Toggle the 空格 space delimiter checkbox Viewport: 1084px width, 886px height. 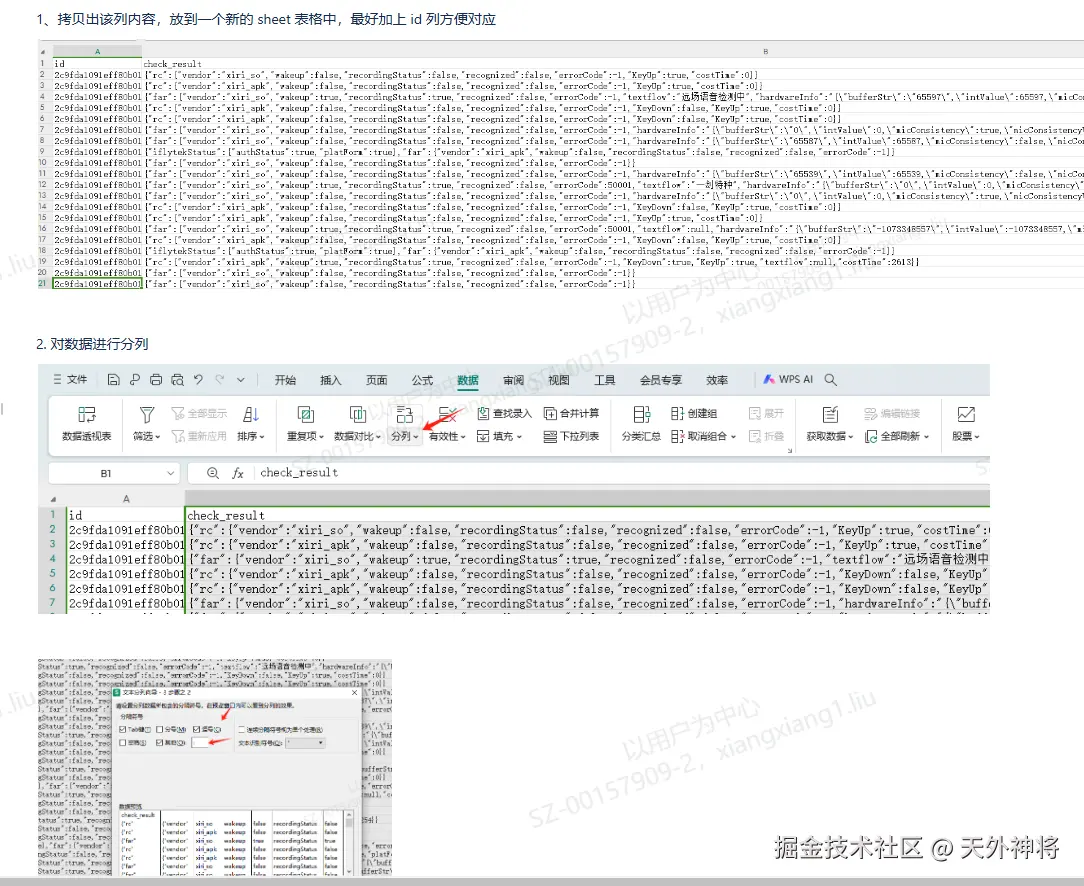[x=122, y=742]
